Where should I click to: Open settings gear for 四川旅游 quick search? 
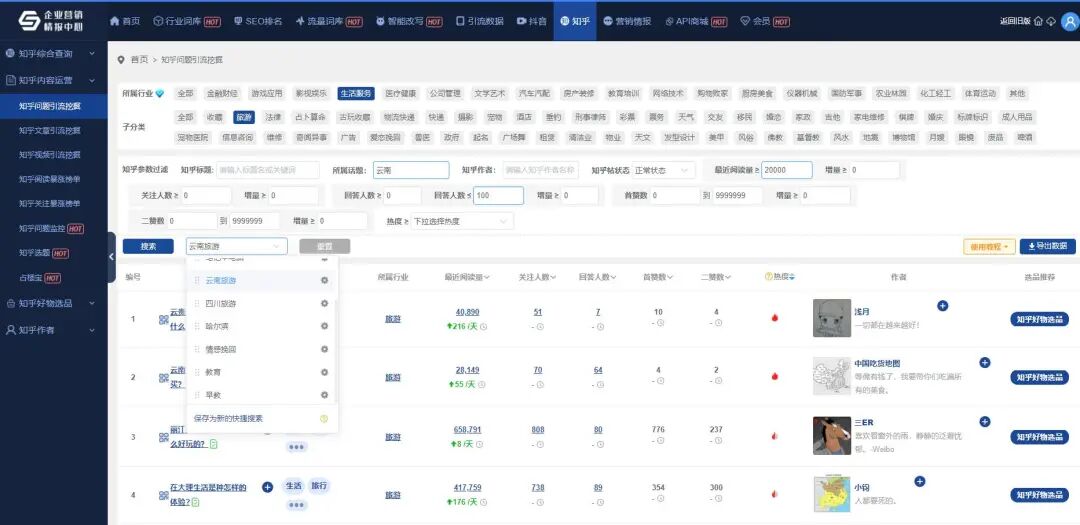tap(324, 304)
